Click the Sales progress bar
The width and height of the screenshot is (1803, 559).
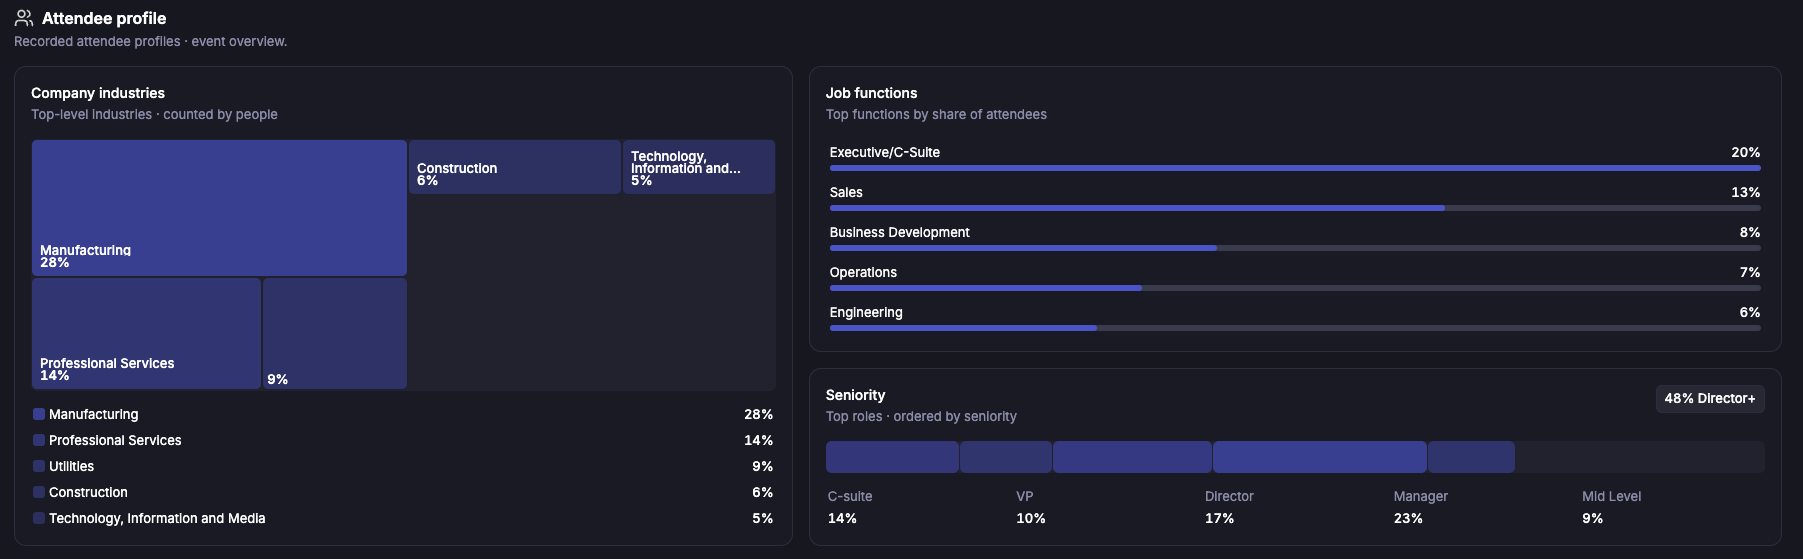pyautogui.click(x=1295, y=208)
